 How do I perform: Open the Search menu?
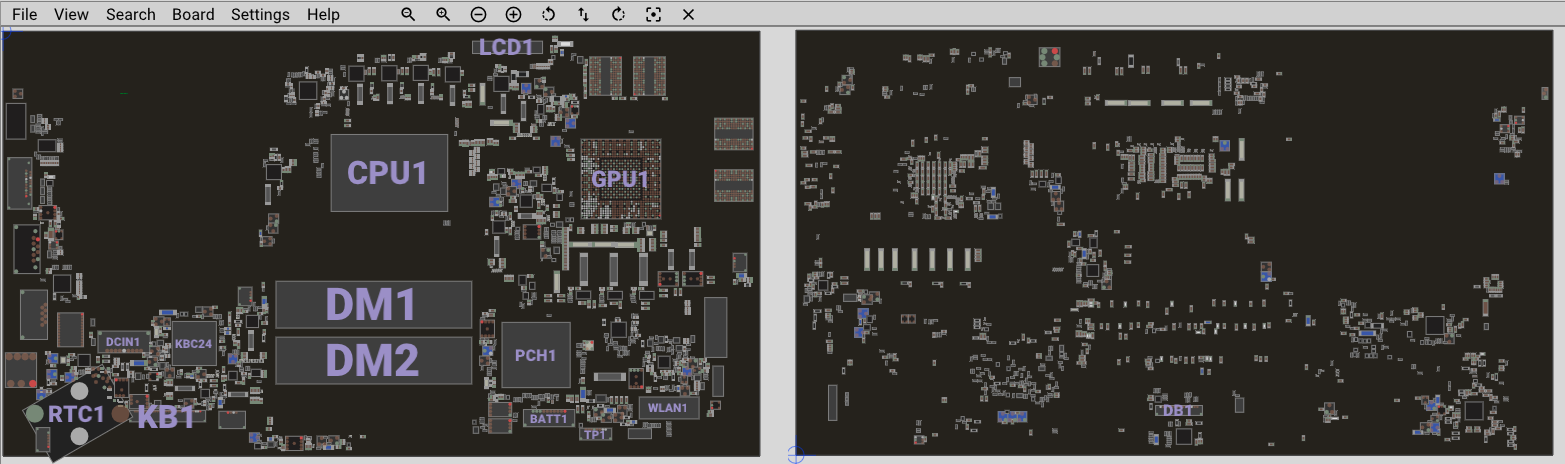pos(131,15)
